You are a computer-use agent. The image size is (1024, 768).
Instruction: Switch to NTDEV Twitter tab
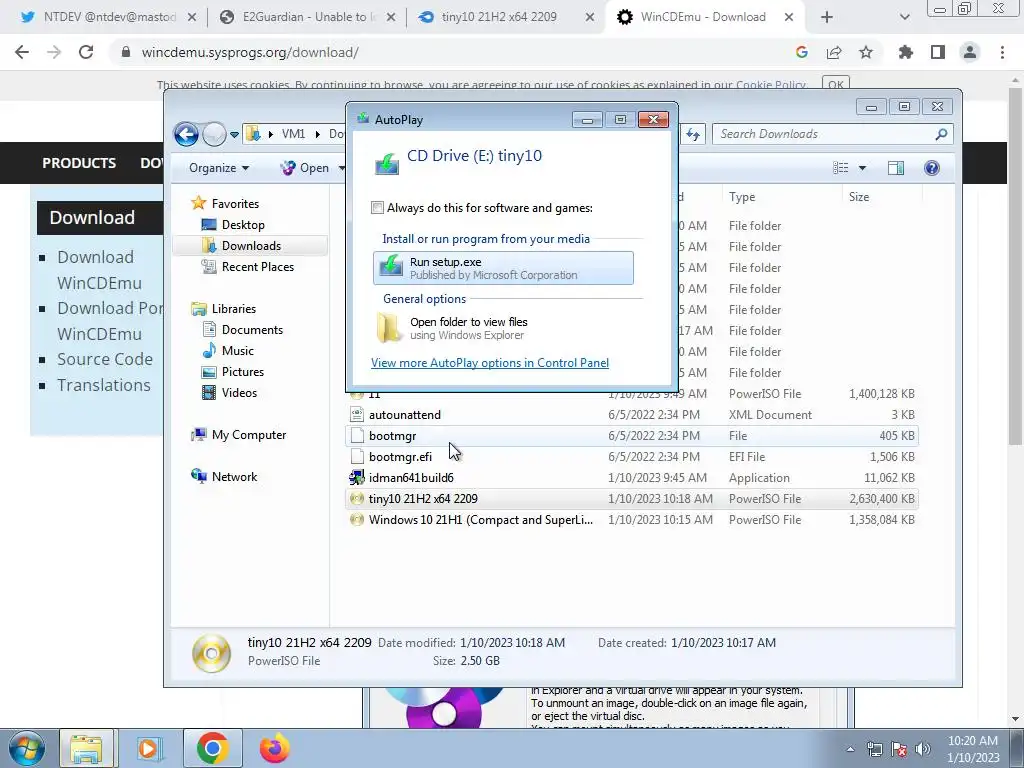pyautogui.click(x=108, y=17)
